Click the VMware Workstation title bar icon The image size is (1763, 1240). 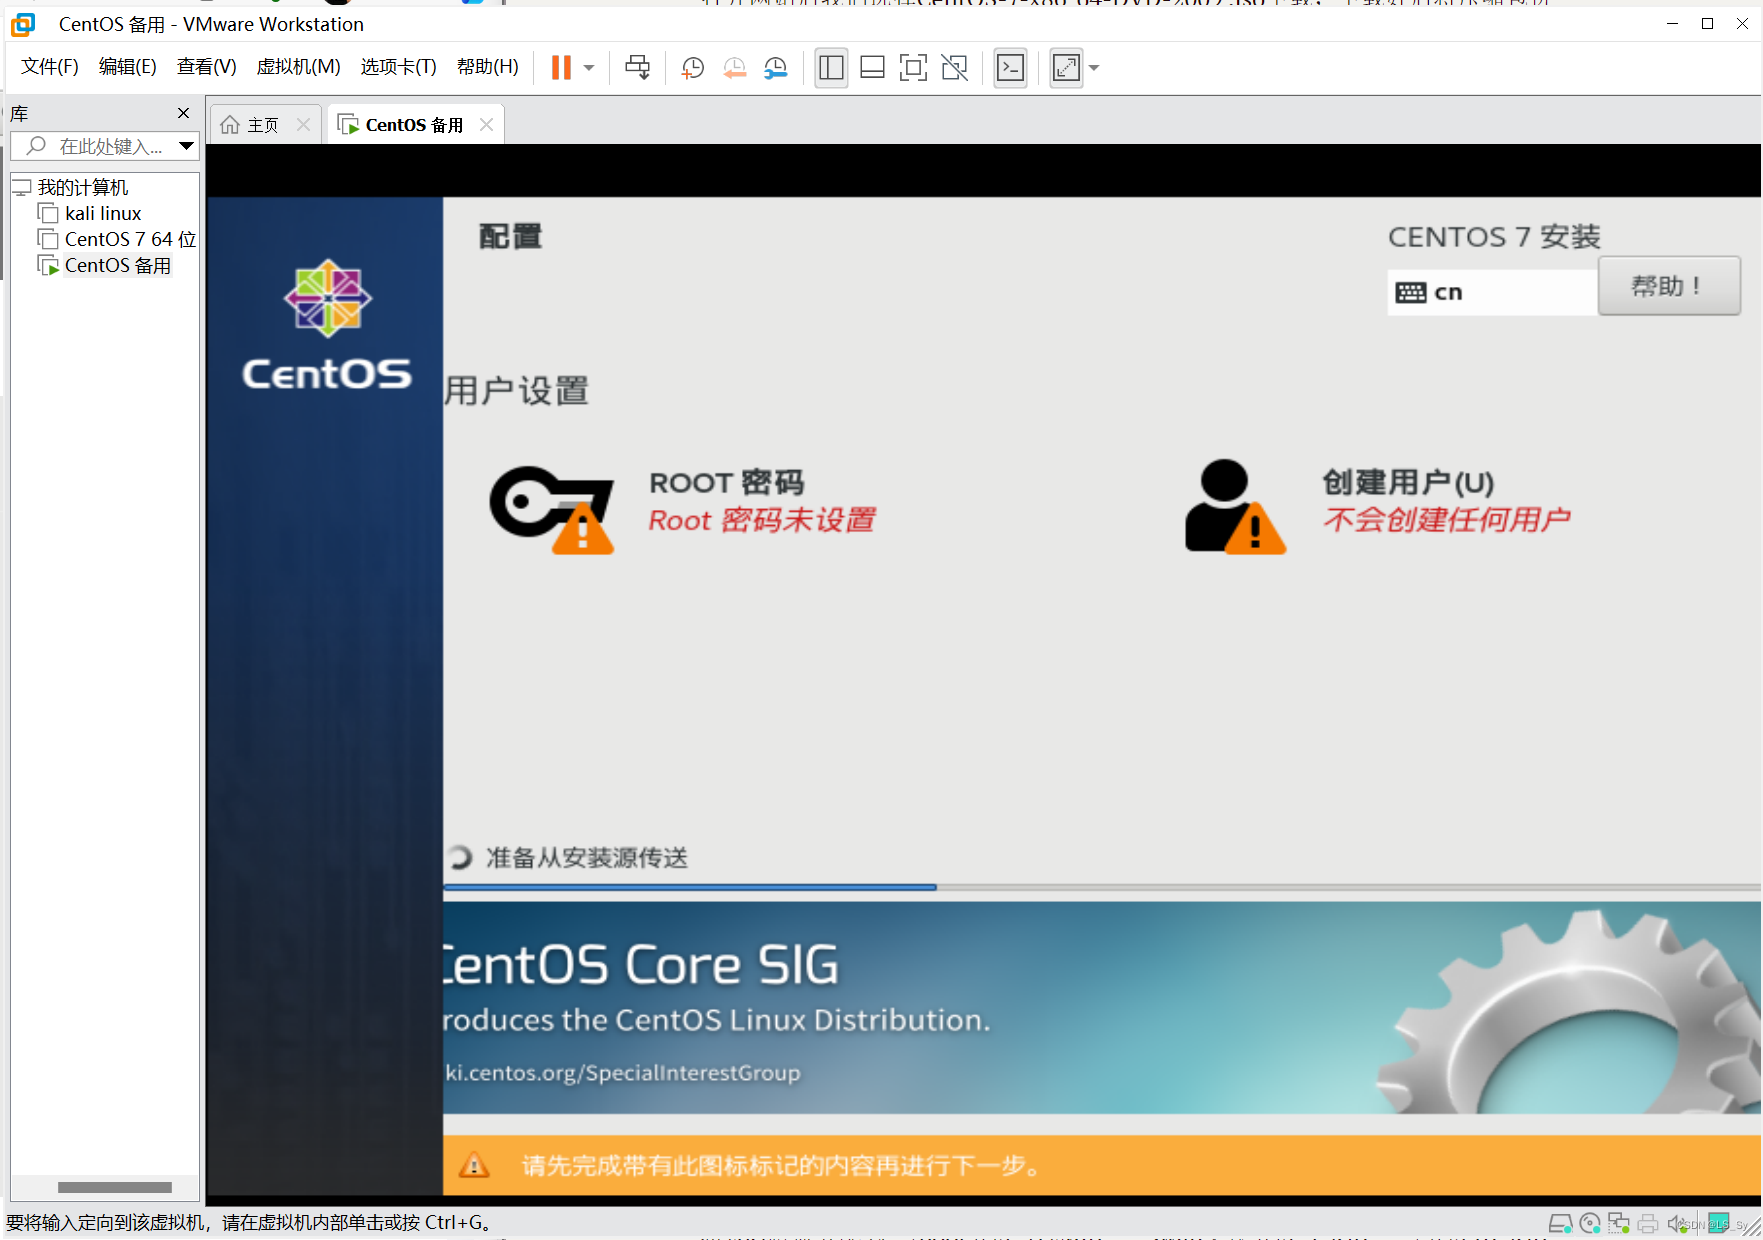click(x=23, y=24)
